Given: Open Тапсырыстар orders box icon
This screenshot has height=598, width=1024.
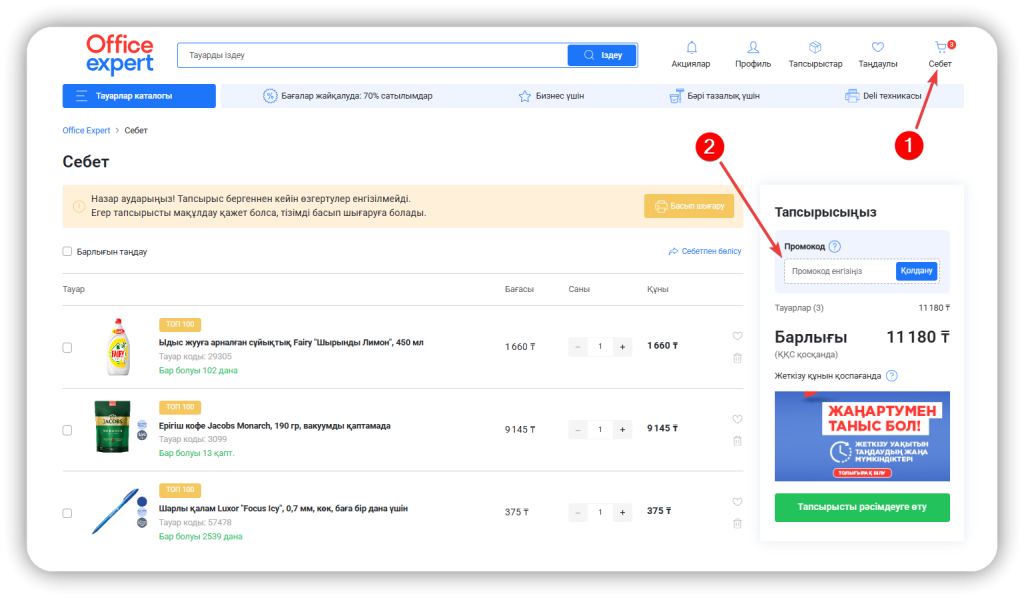Looking at the screenshot, I should 815,48.
